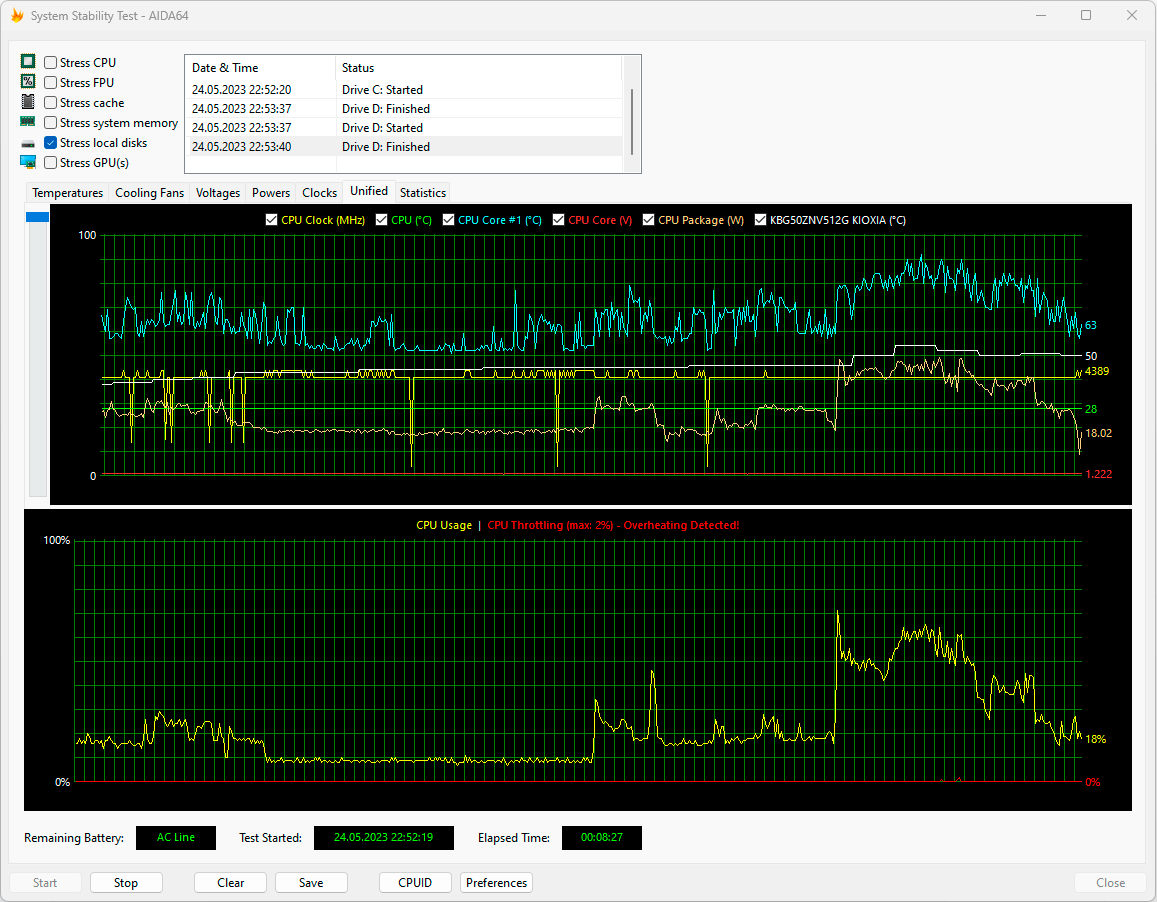1157x902 pixels.
Task: Click the CPU chip icon beside Stress CPU
Action: pyautogui.click(x=28, y=62)
